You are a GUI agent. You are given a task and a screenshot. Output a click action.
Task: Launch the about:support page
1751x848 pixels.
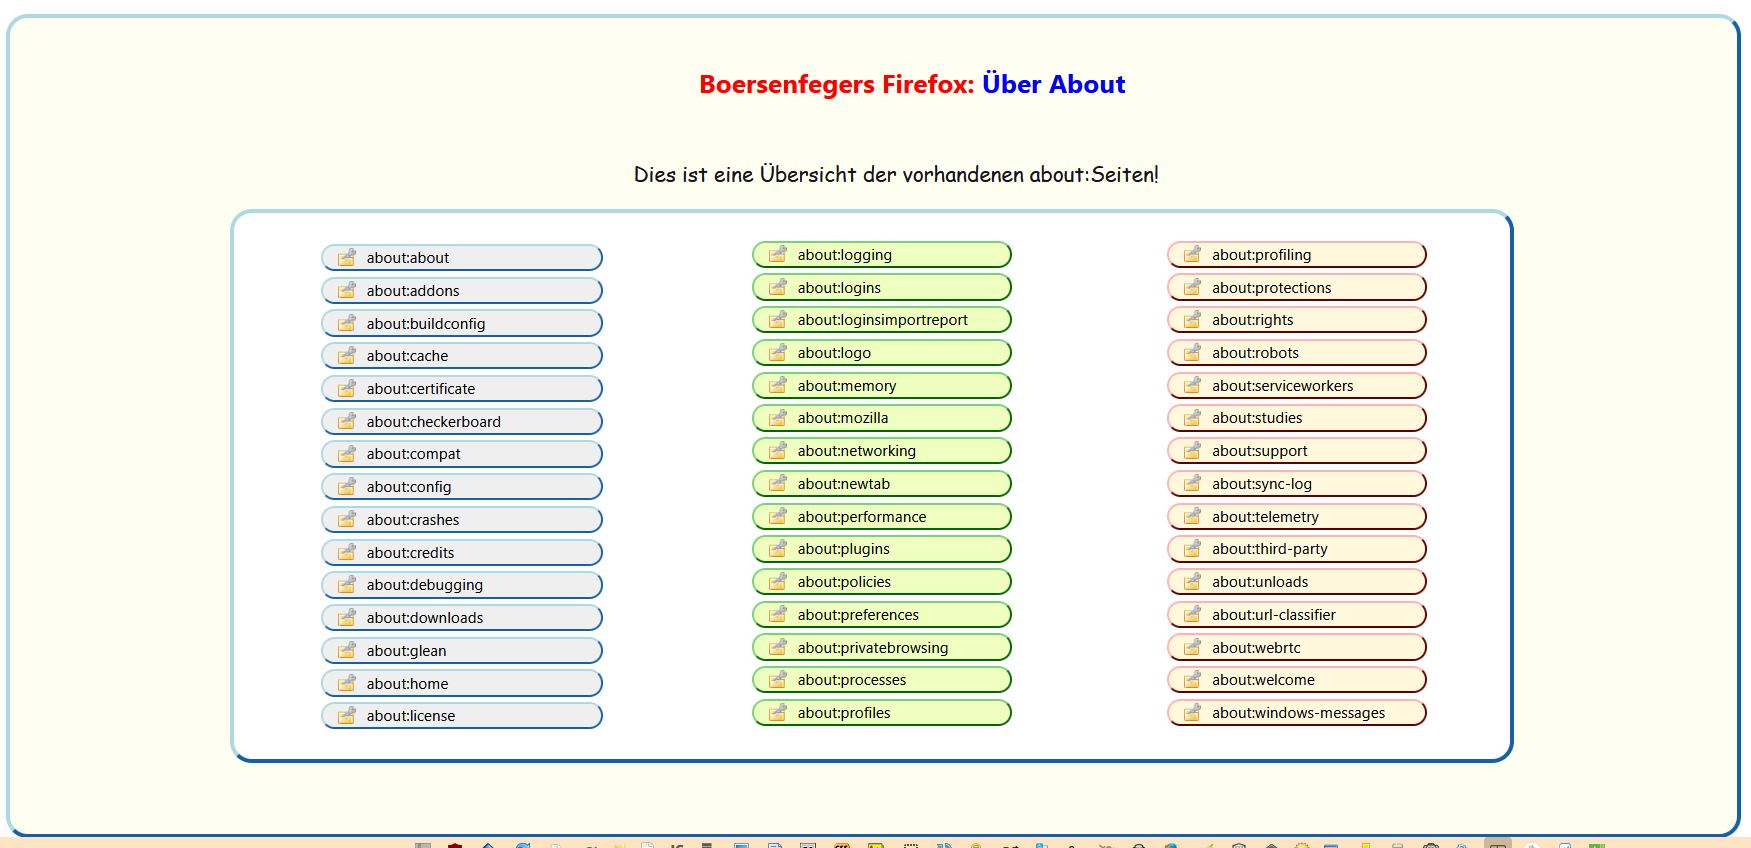1296,451
